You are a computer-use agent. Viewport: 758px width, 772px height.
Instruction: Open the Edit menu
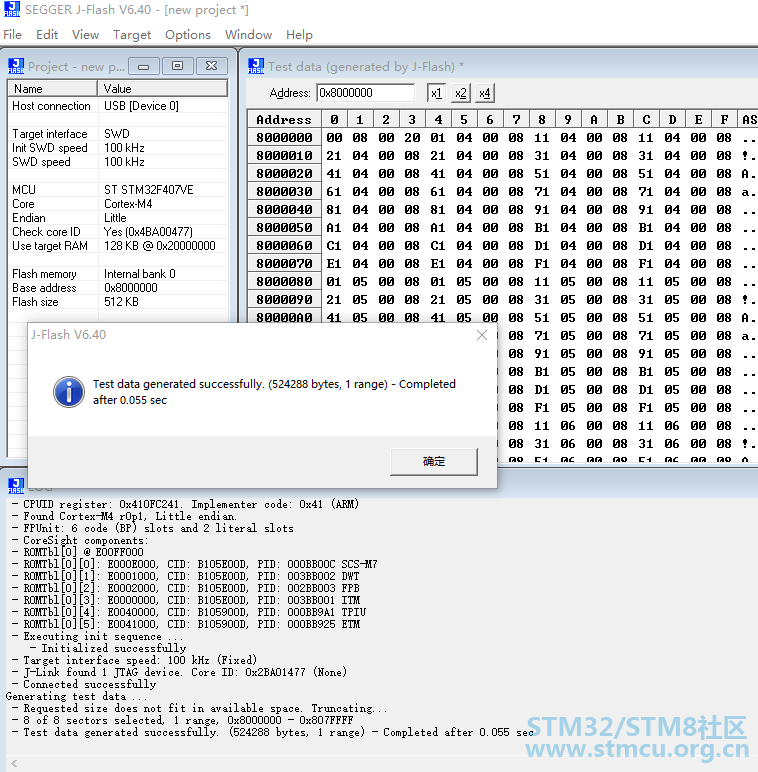(47, 35)
